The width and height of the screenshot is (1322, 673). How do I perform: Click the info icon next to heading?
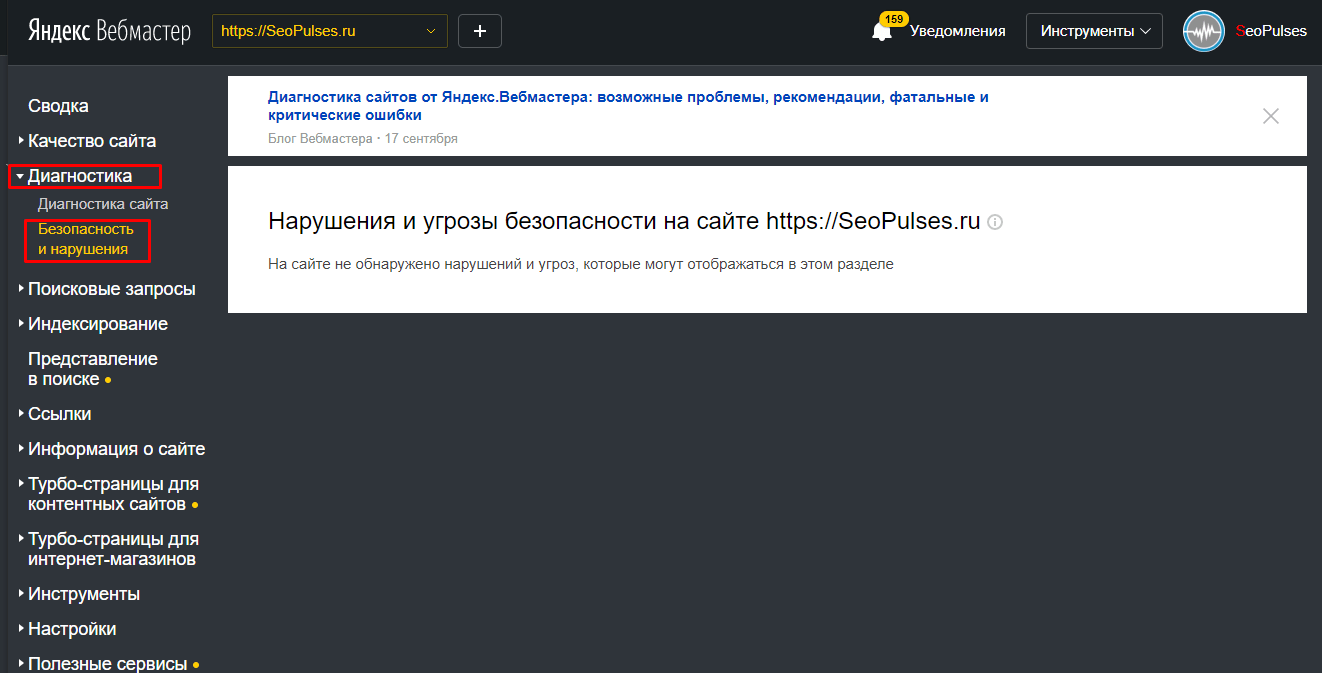[995, 222]
